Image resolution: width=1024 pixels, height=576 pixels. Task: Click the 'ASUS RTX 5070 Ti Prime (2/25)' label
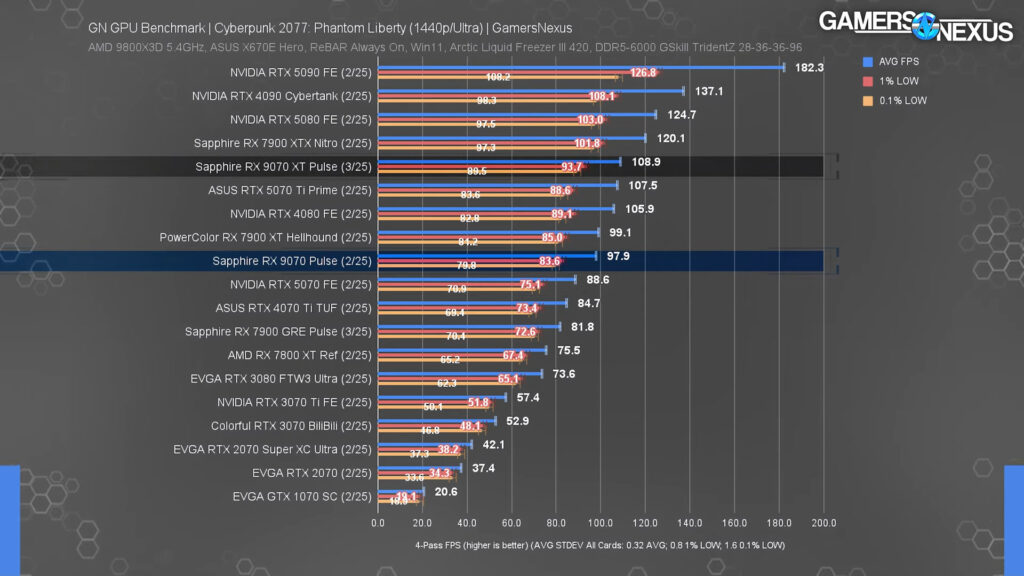290,190
